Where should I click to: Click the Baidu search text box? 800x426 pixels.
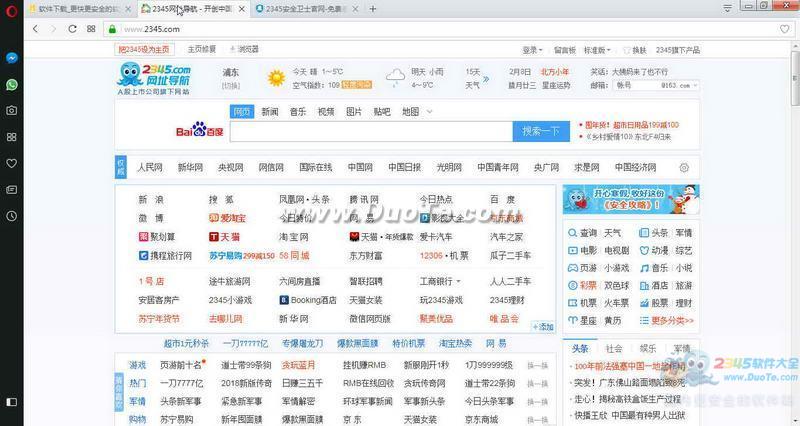click(x=371, y=132)
